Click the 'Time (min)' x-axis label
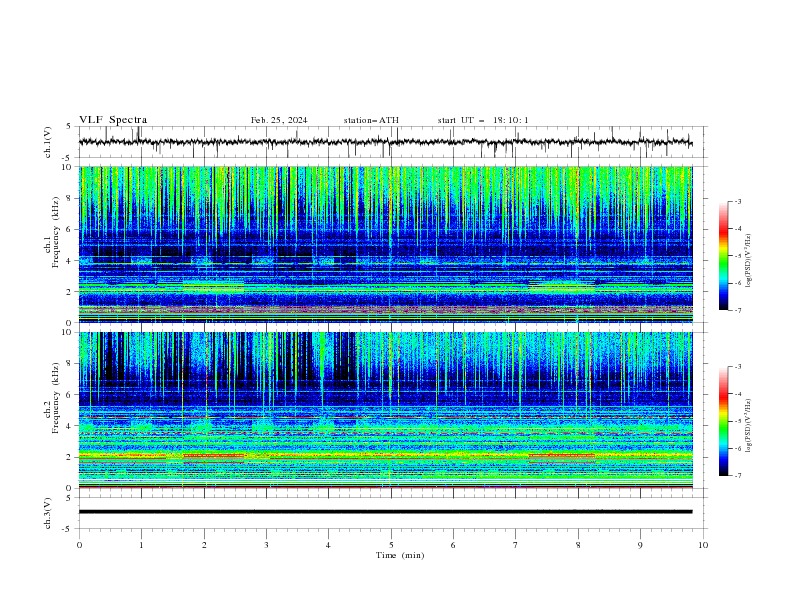Image resolution: width=792 pixels, height=612 pixels. tap(400, 555)
